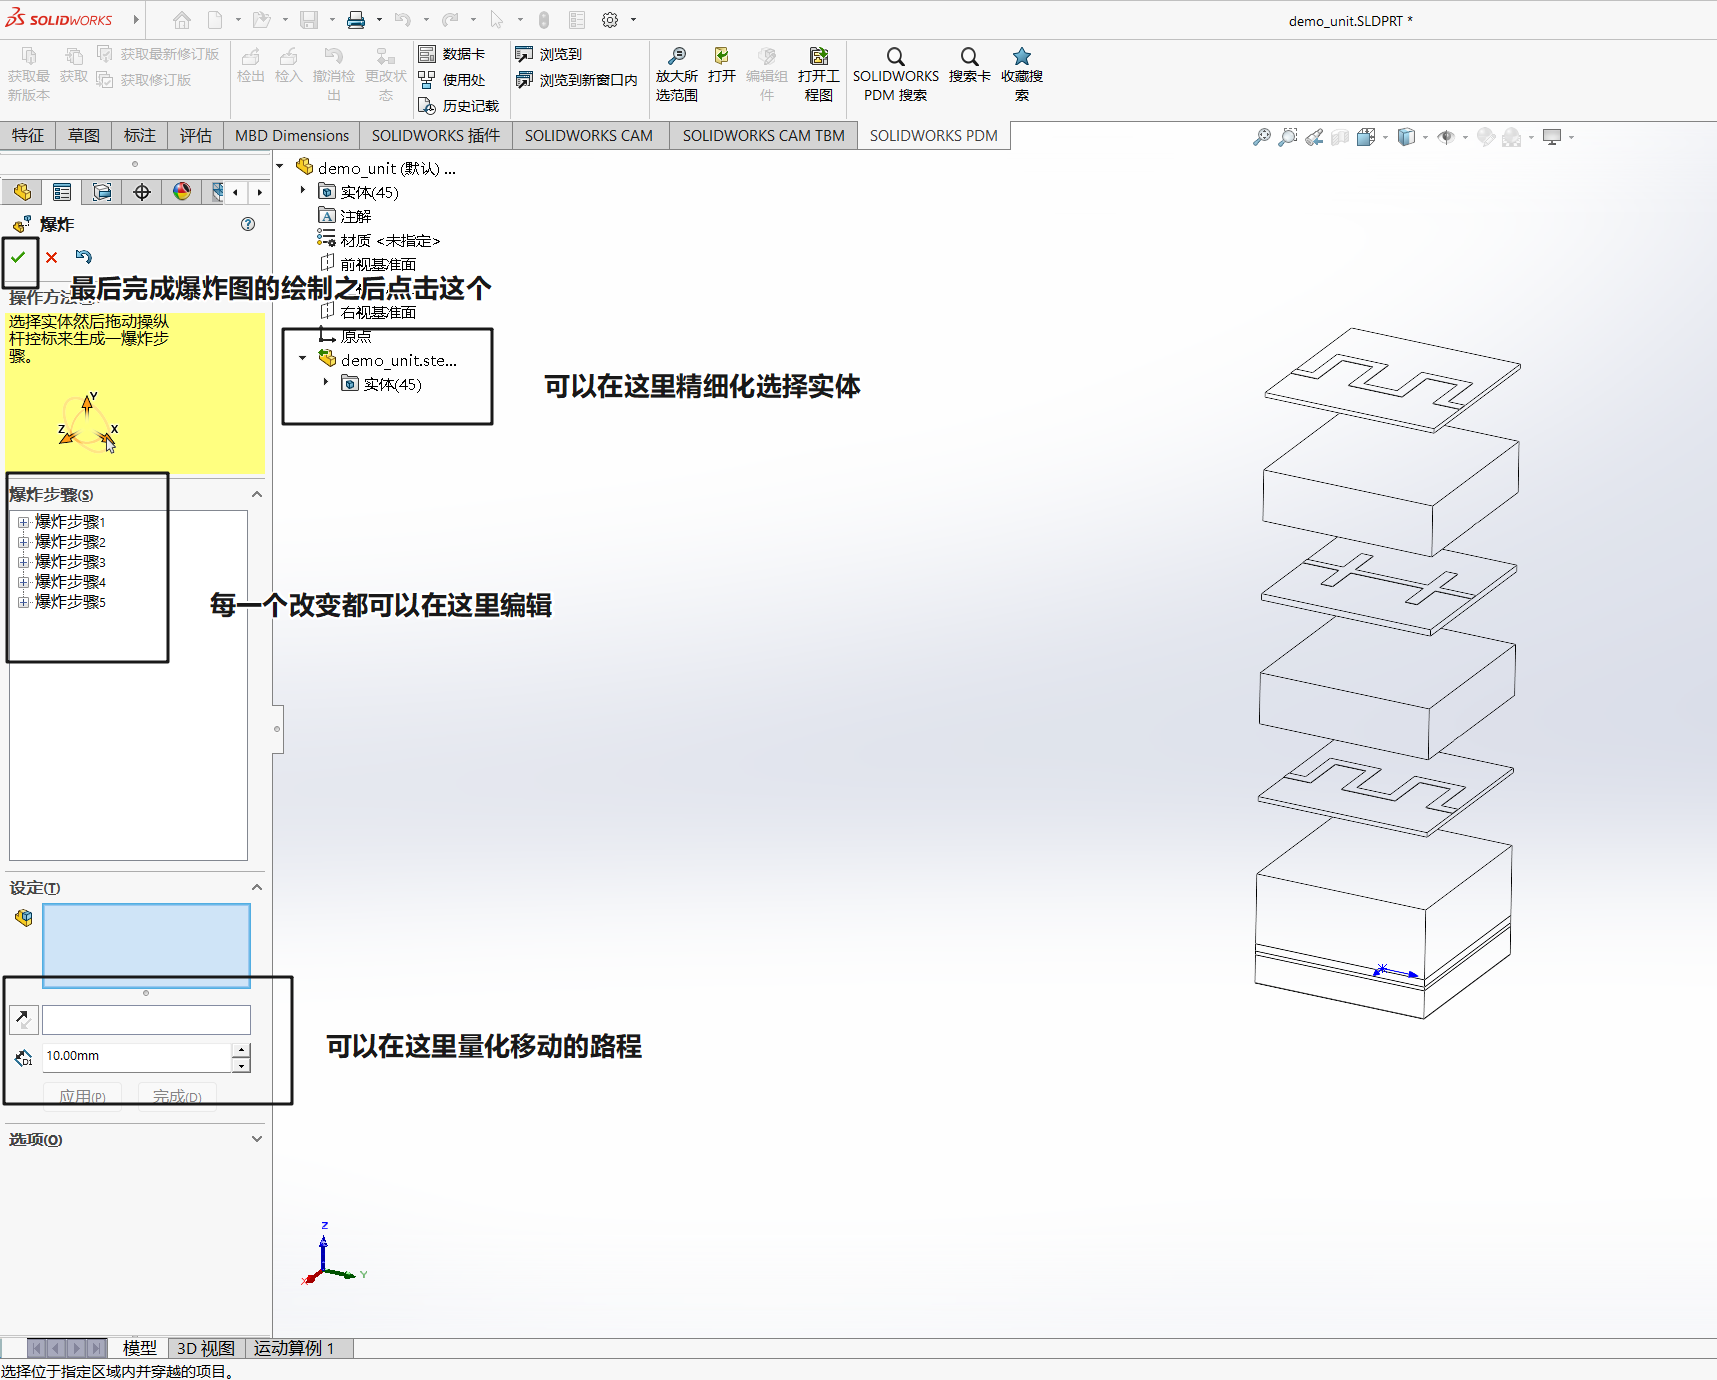This screenshot has width=1717, height=1380.
Task: Click the undo arrow in Explode panel
Action: (x=84, y=258)
